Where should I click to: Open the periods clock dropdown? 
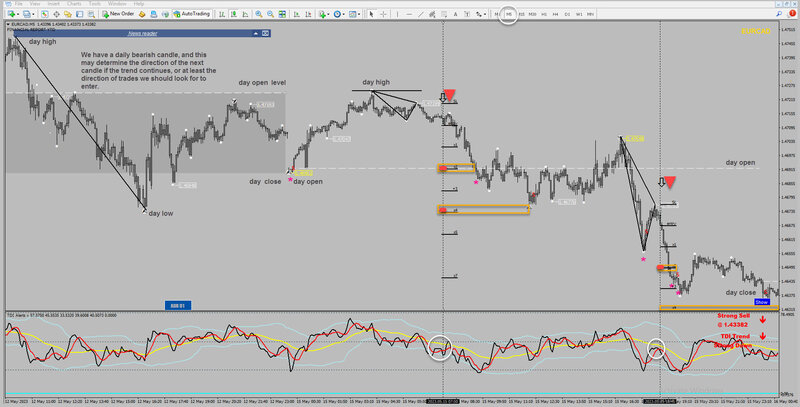coord(338,14)
